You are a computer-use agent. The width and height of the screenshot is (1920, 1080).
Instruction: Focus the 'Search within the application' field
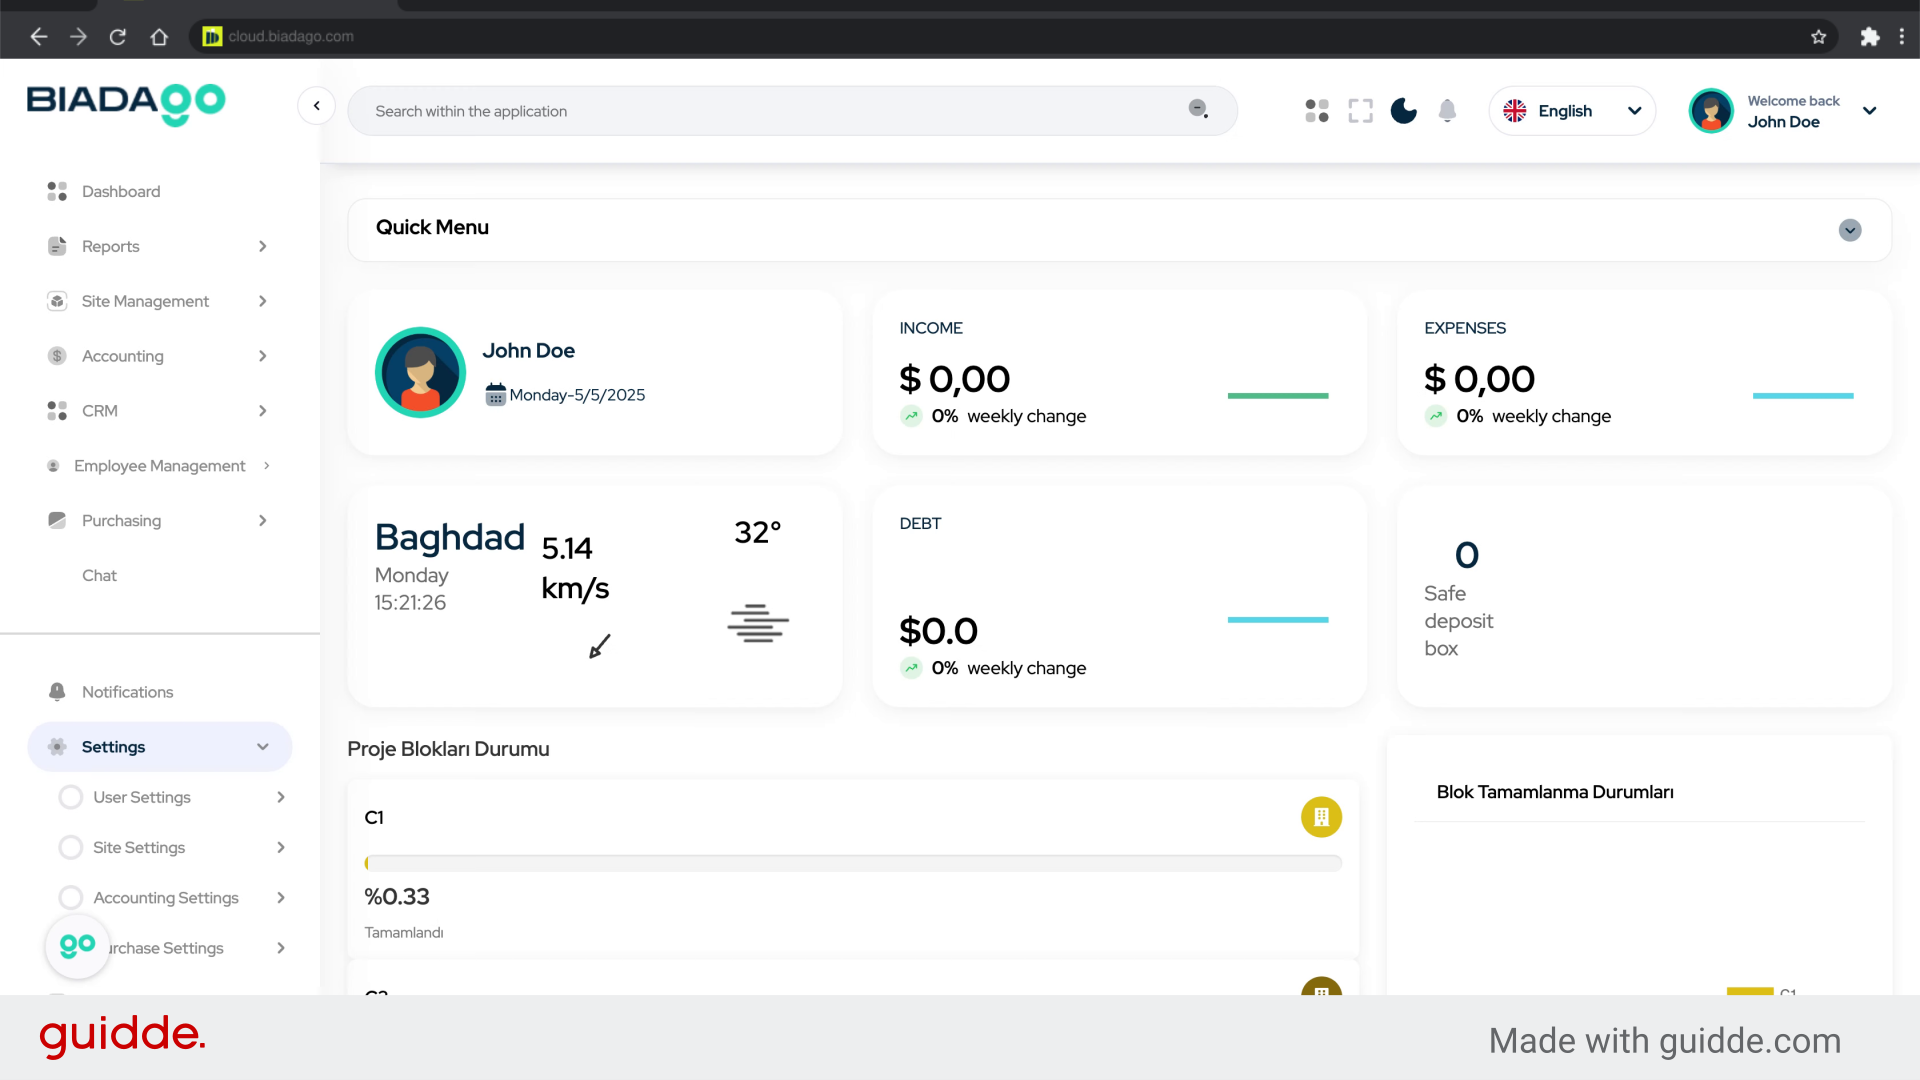(770, 111)
